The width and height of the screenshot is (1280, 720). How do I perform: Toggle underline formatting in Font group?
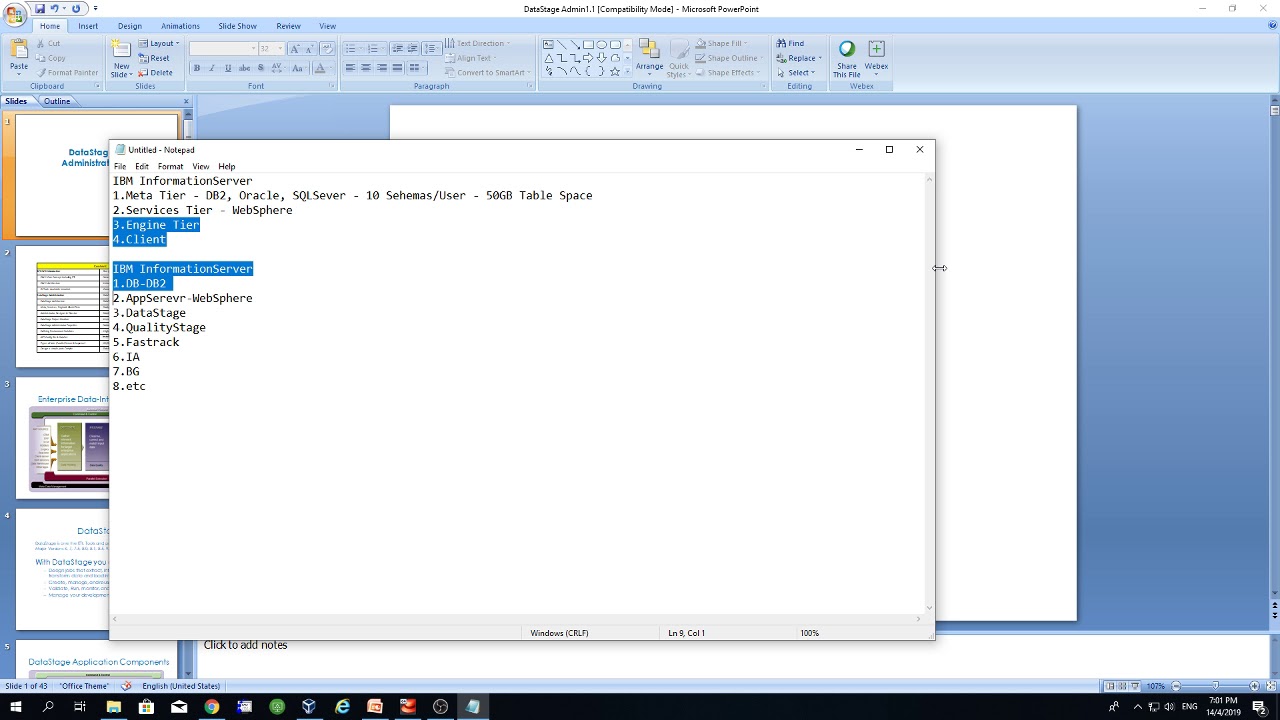click(x=228, y=68)
